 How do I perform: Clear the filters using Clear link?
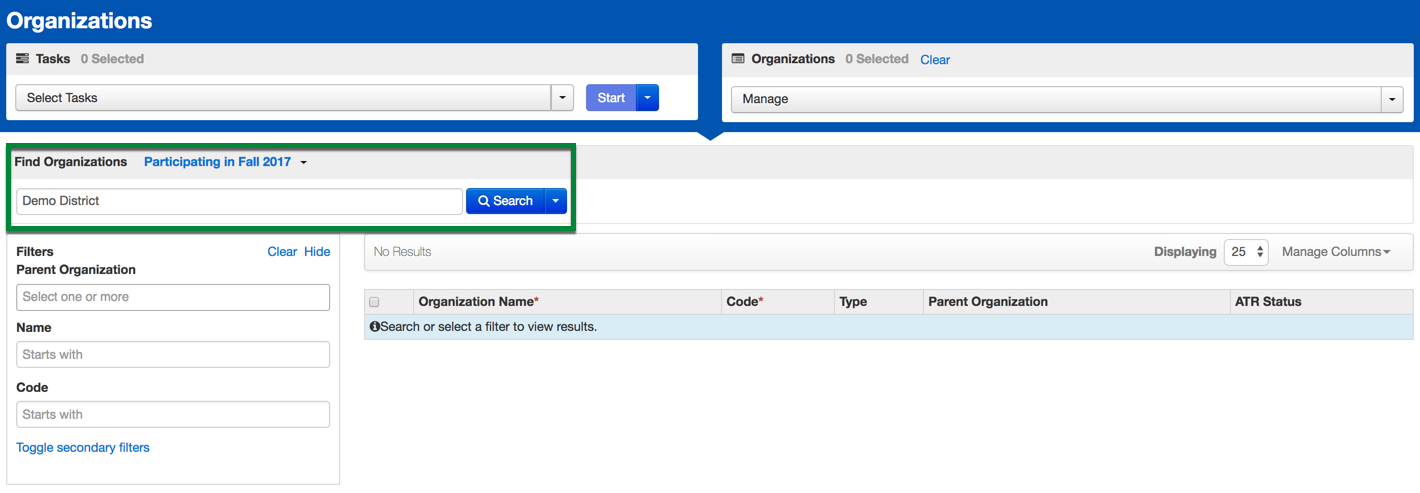282,252
